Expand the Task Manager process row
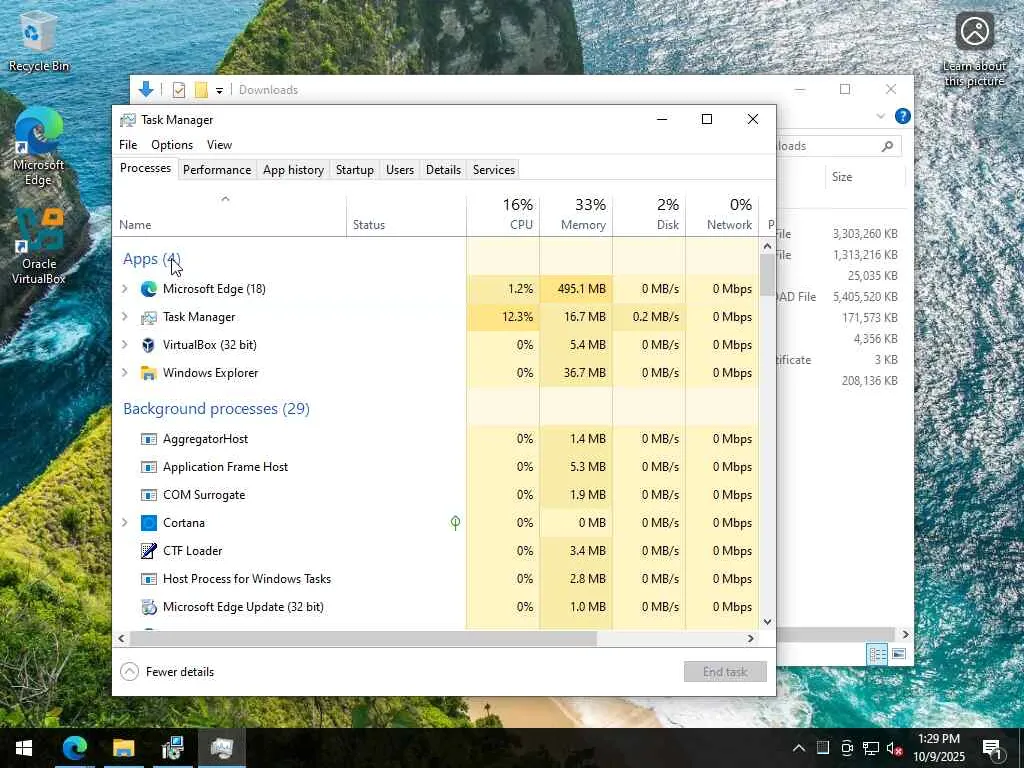 click(125, 316)
